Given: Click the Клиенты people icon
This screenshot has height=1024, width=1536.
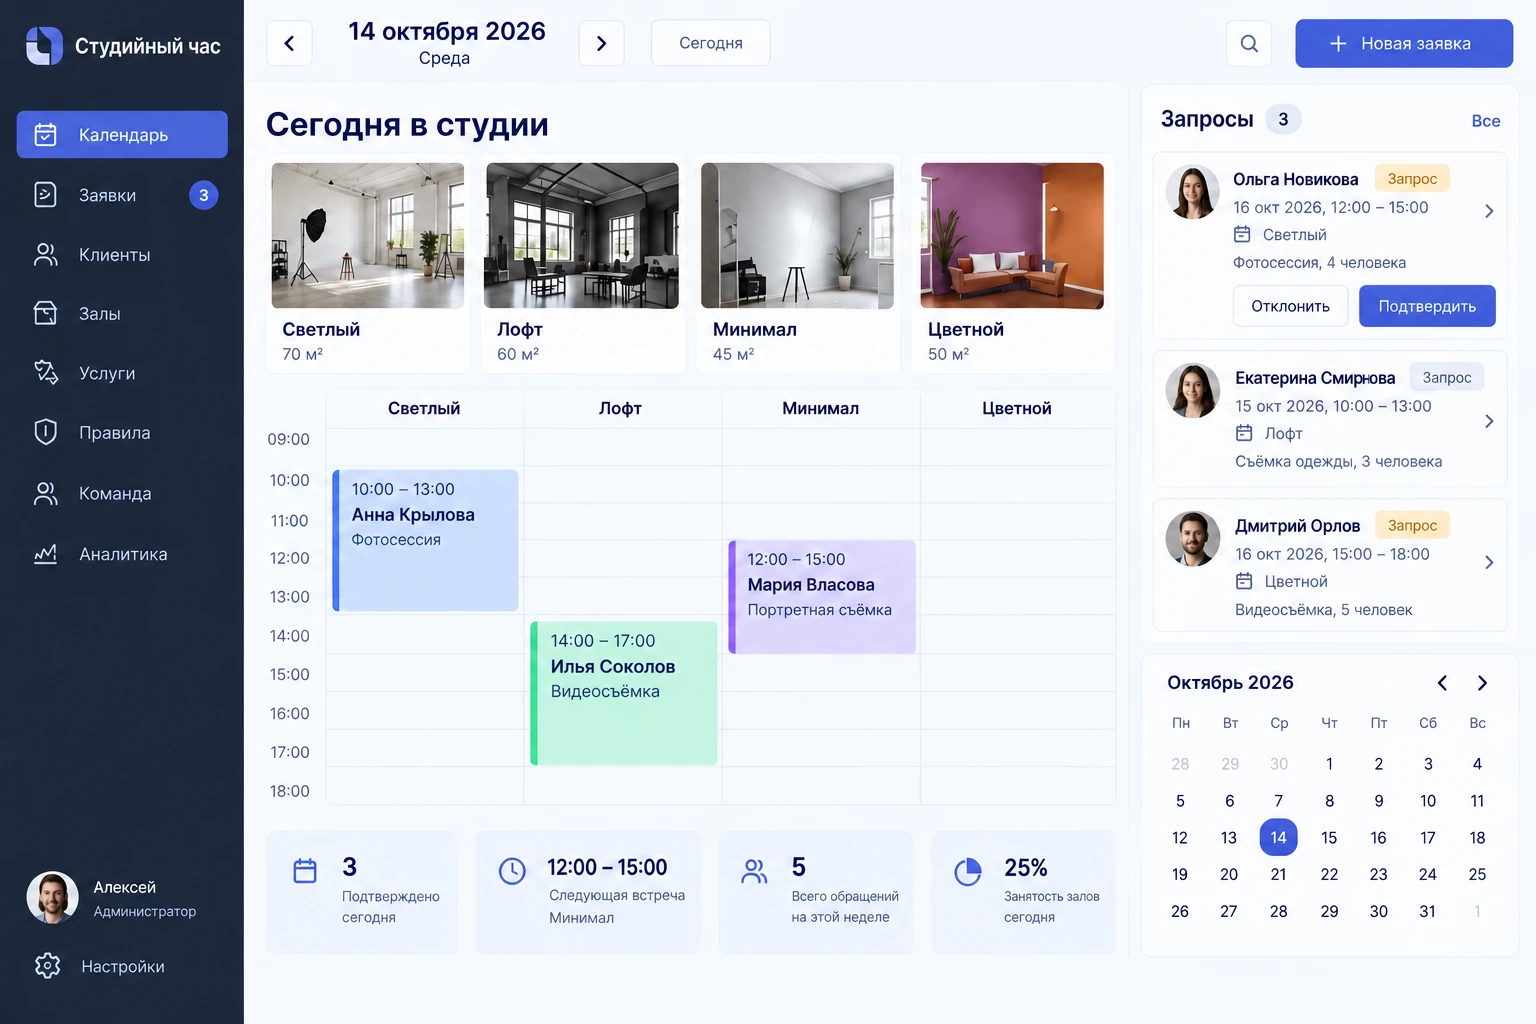Looking at the screenshot, I should click(x=46, y=254).
